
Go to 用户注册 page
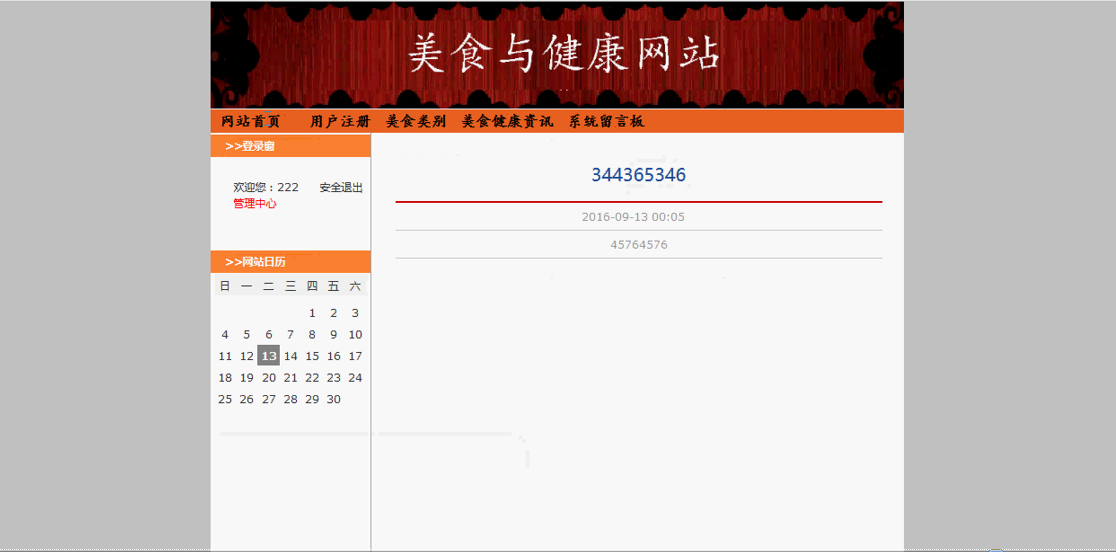tap(340, 122)
